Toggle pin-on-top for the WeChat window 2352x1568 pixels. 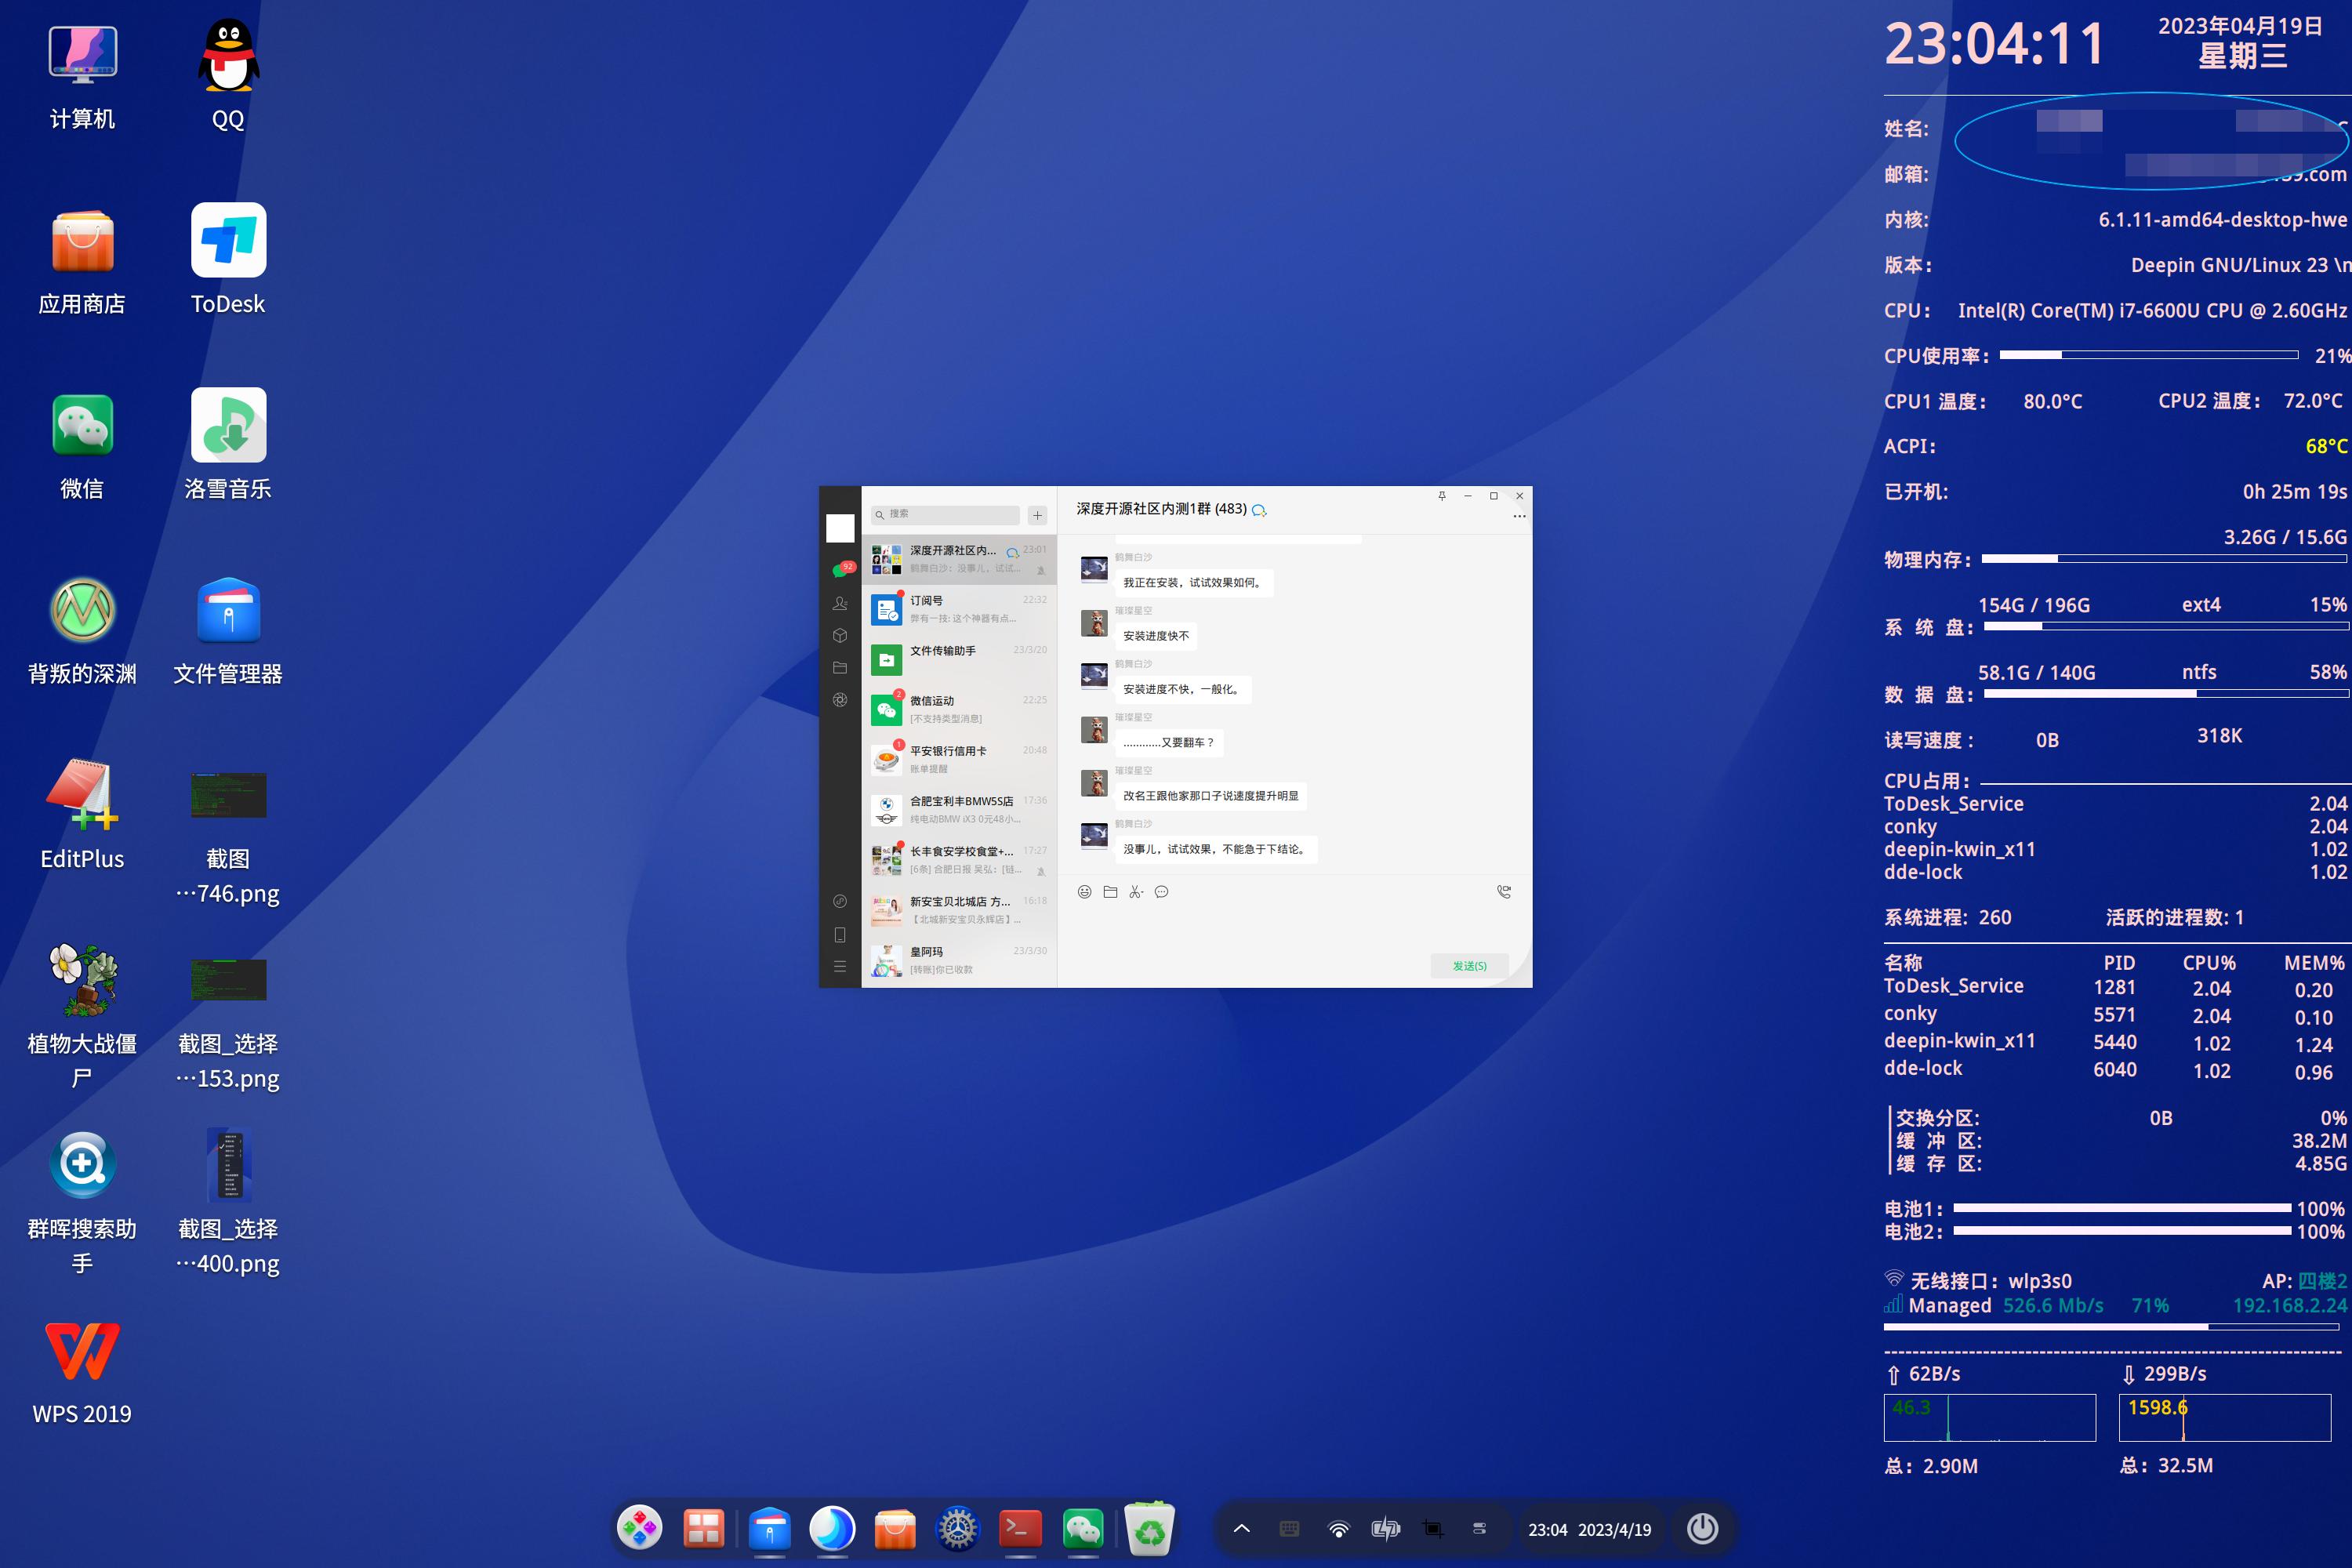(x=1442, y=496)
